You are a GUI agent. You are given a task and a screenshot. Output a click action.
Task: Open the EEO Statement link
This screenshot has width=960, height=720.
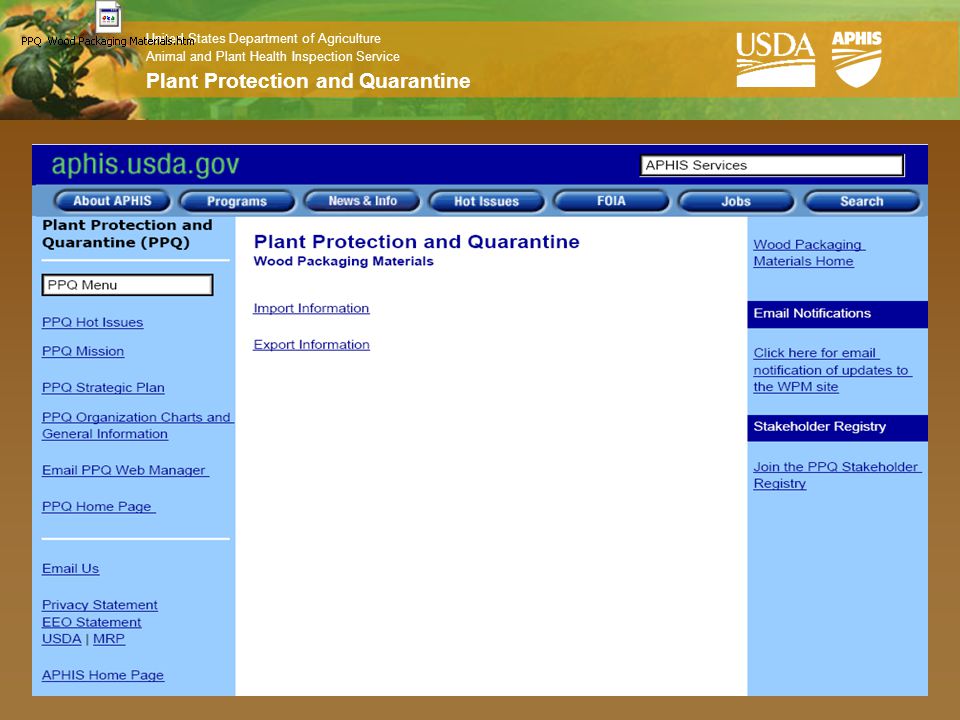pos(91,622)
